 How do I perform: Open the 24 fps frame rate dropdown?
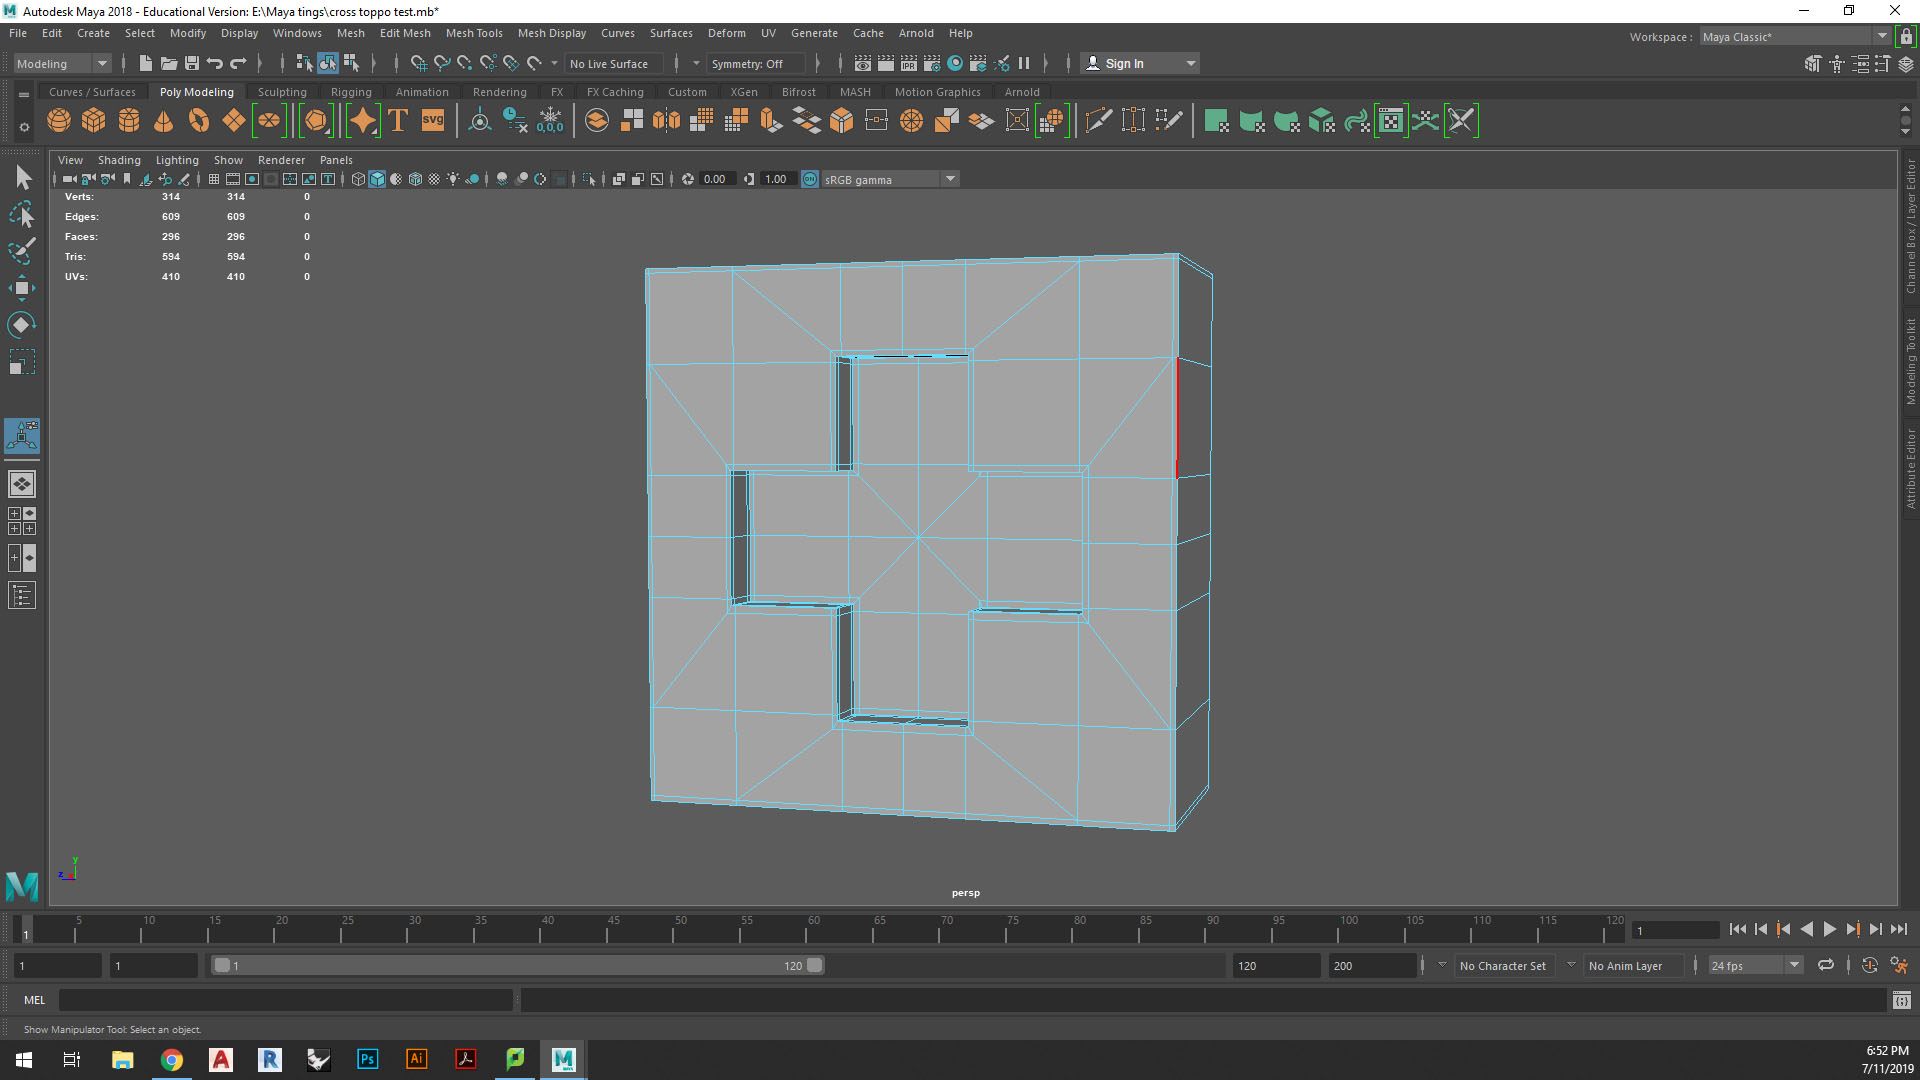pos(1755,965)
